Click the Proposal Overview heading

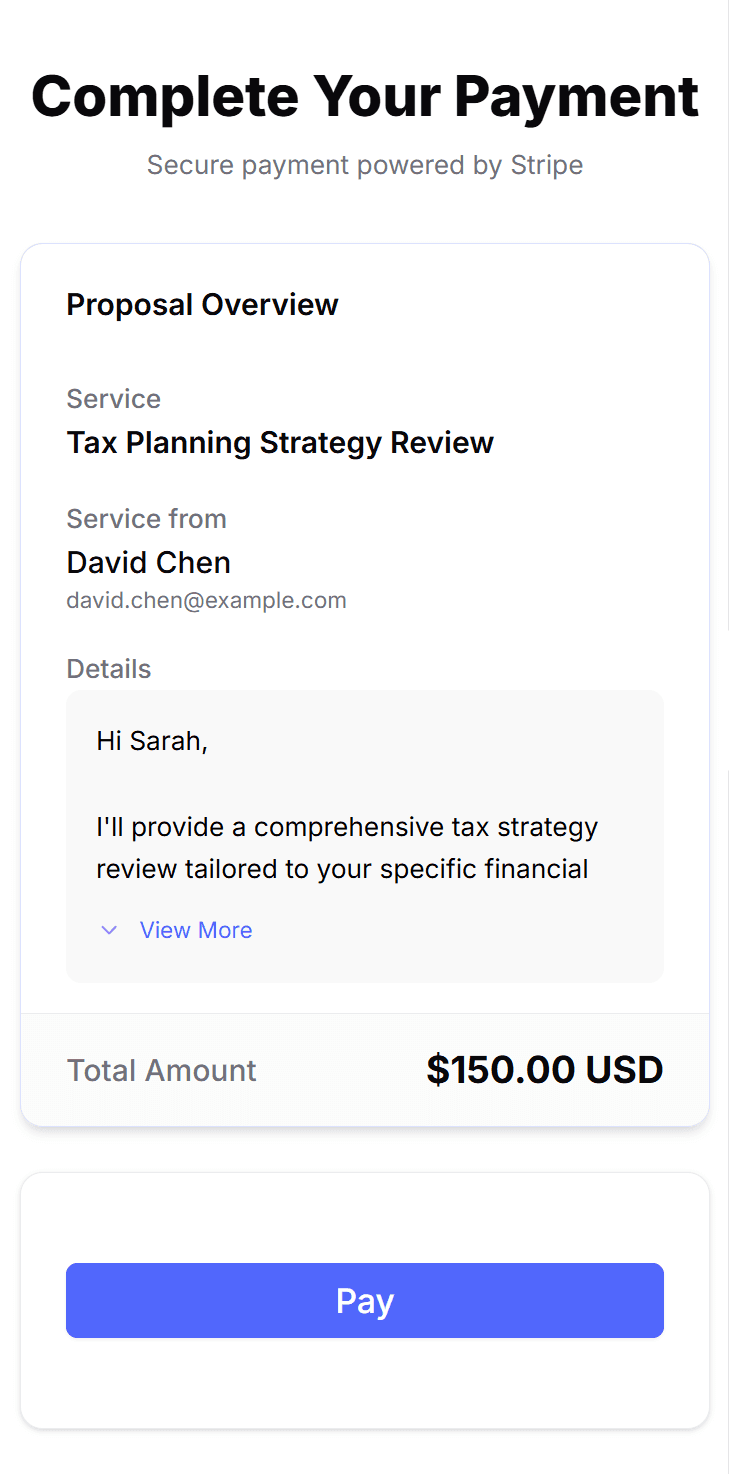[x=202, y=305]
